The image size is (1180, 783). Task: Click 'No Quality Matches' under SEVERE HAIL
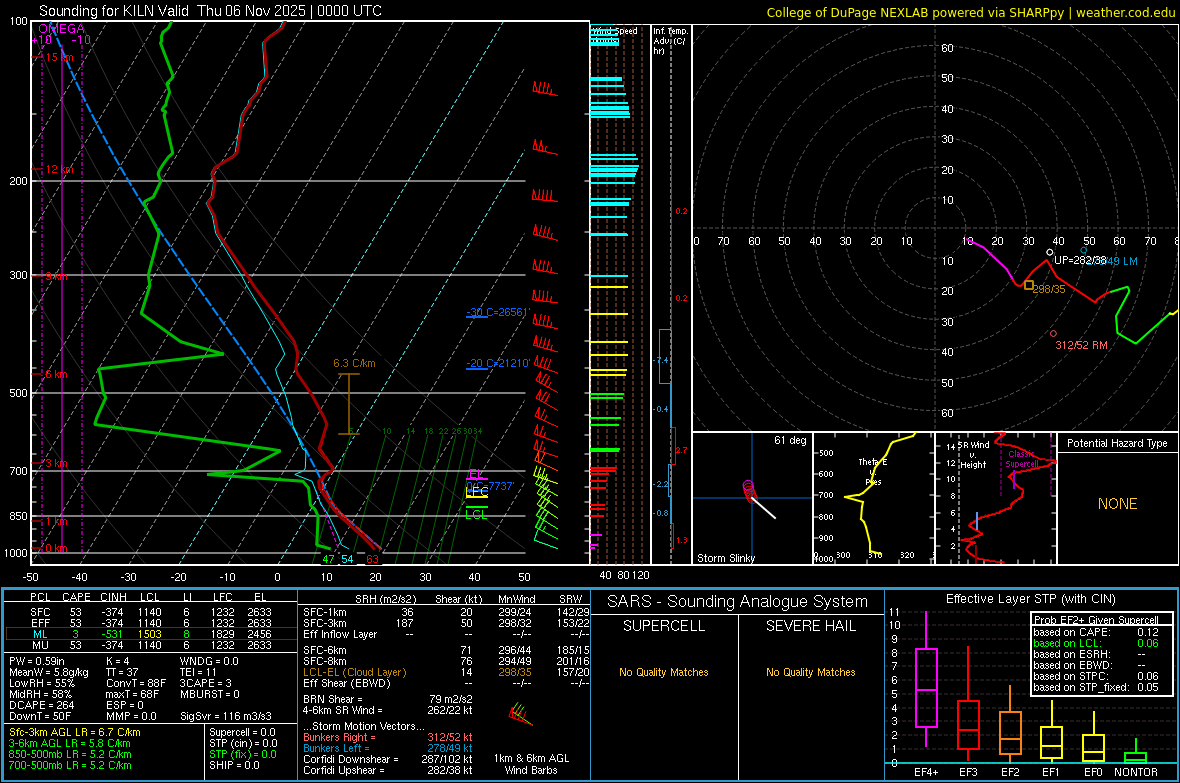810,672
